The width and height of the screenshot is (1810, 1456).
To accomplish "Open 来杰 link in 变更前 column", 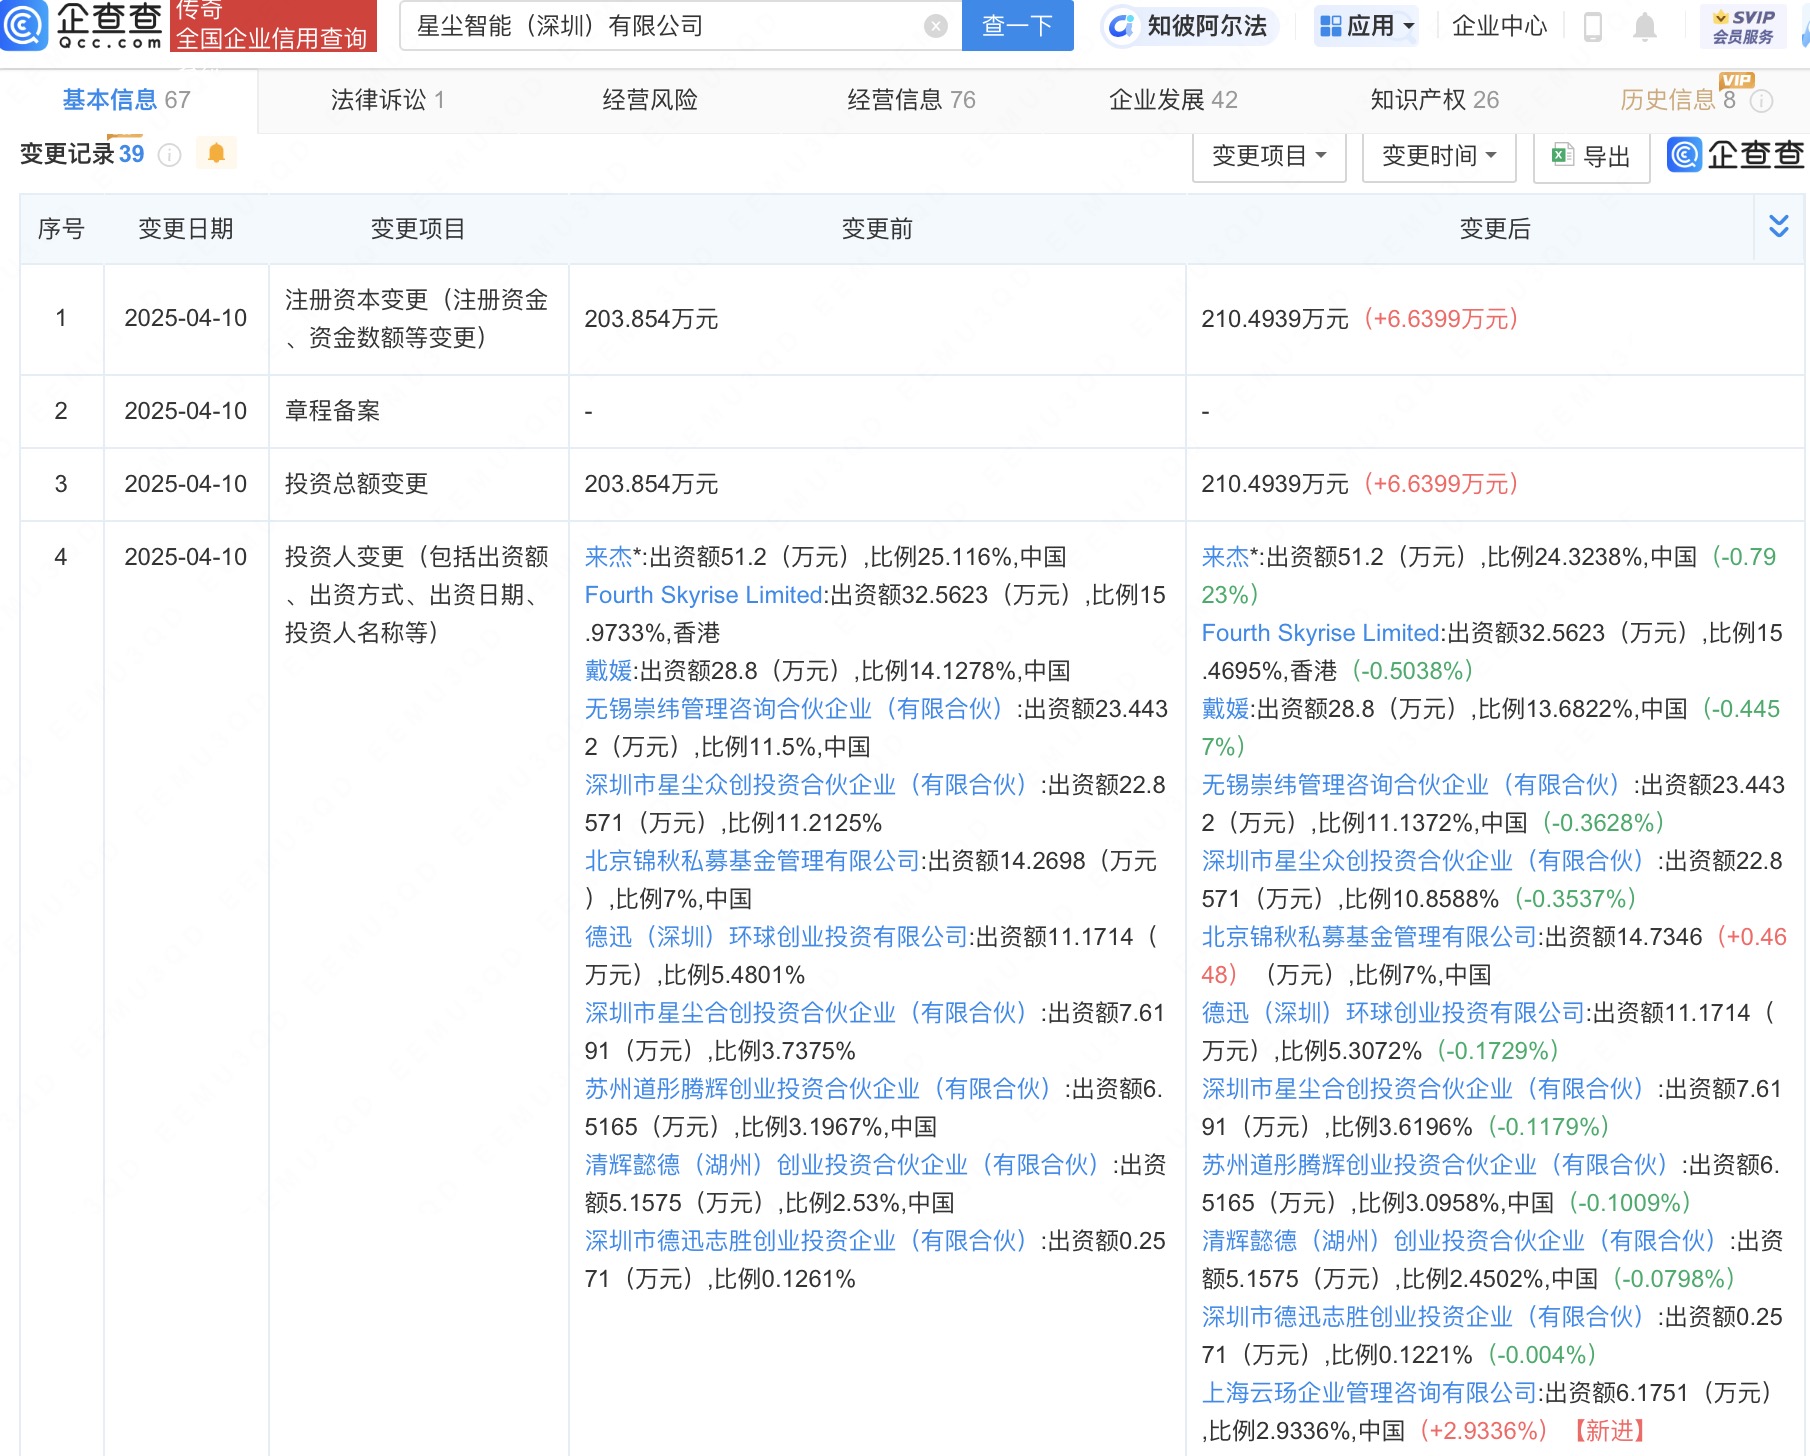I will [x=609, y=557].
